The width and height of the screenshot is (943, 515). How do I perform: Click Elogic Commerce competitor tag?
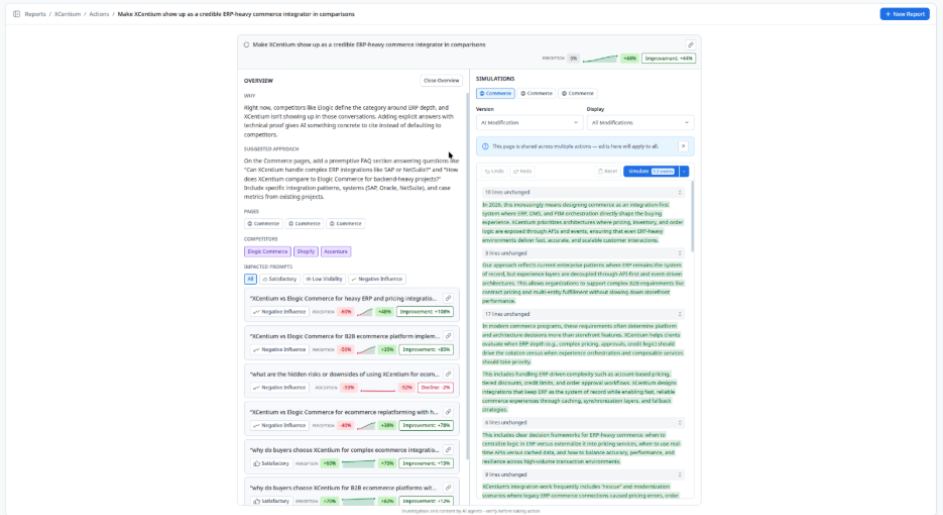(x=268, y=251)
